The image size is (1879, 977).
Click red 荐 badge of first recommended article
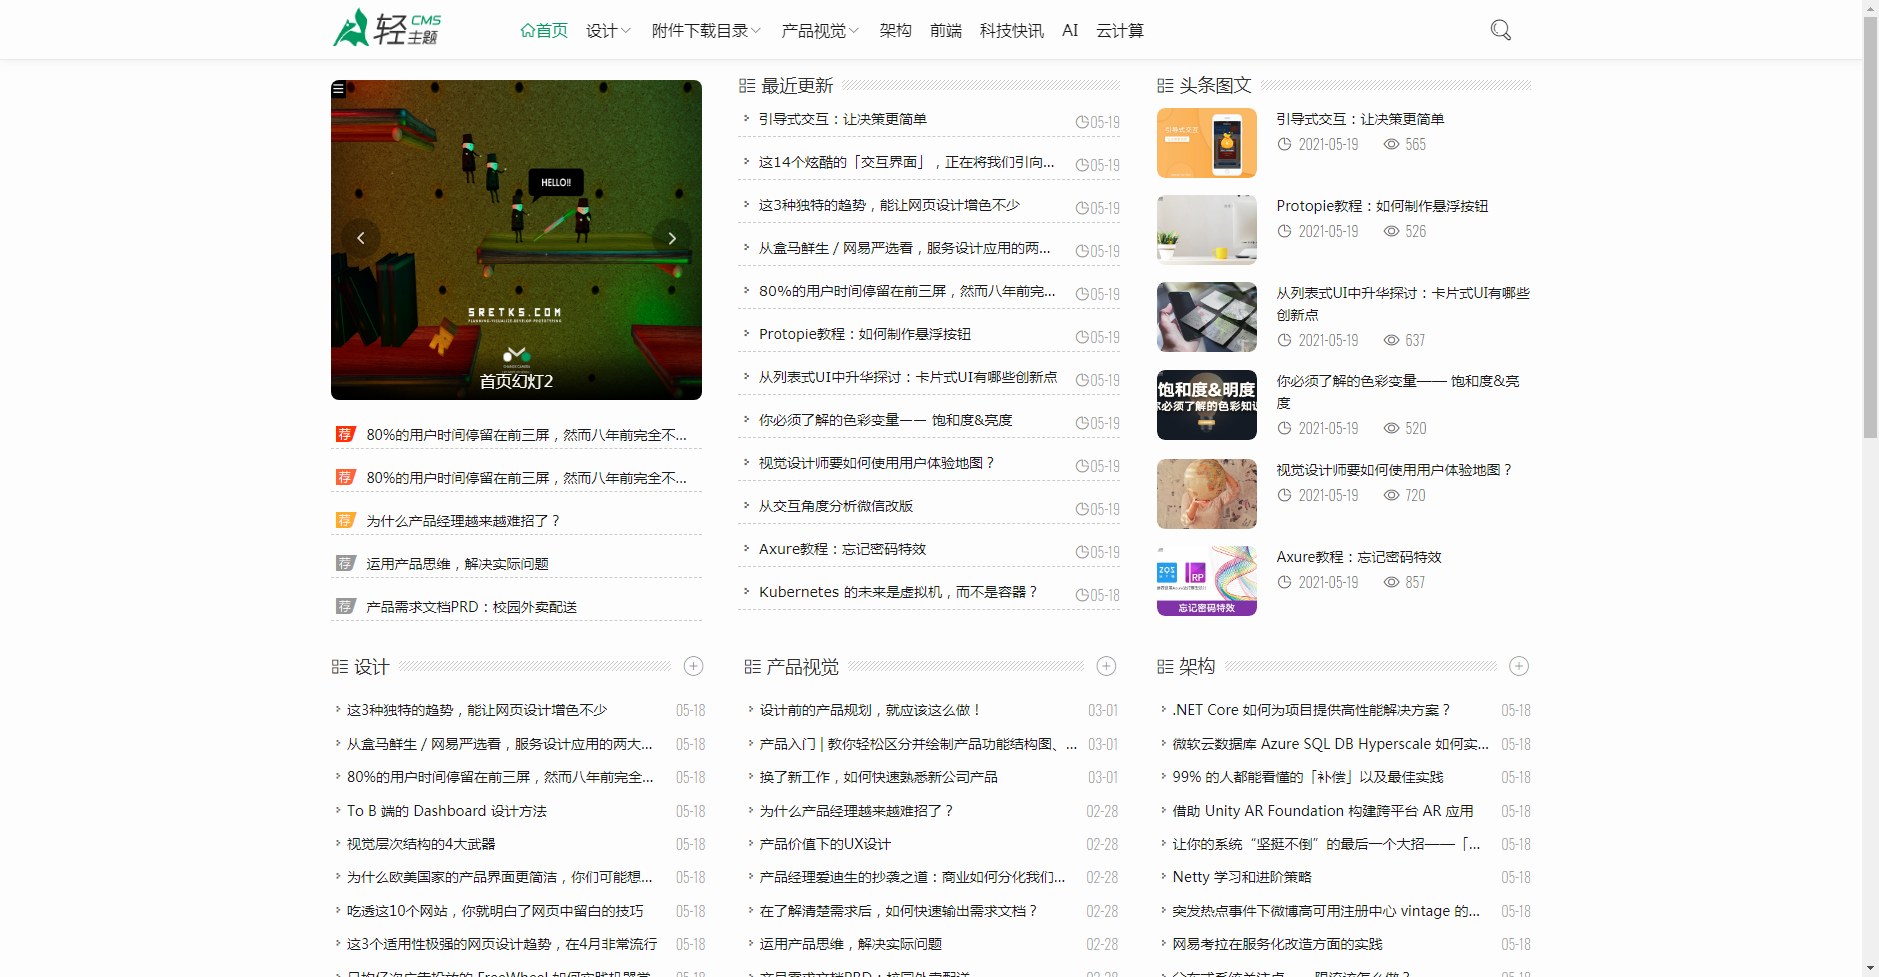(x=345, y=434)
